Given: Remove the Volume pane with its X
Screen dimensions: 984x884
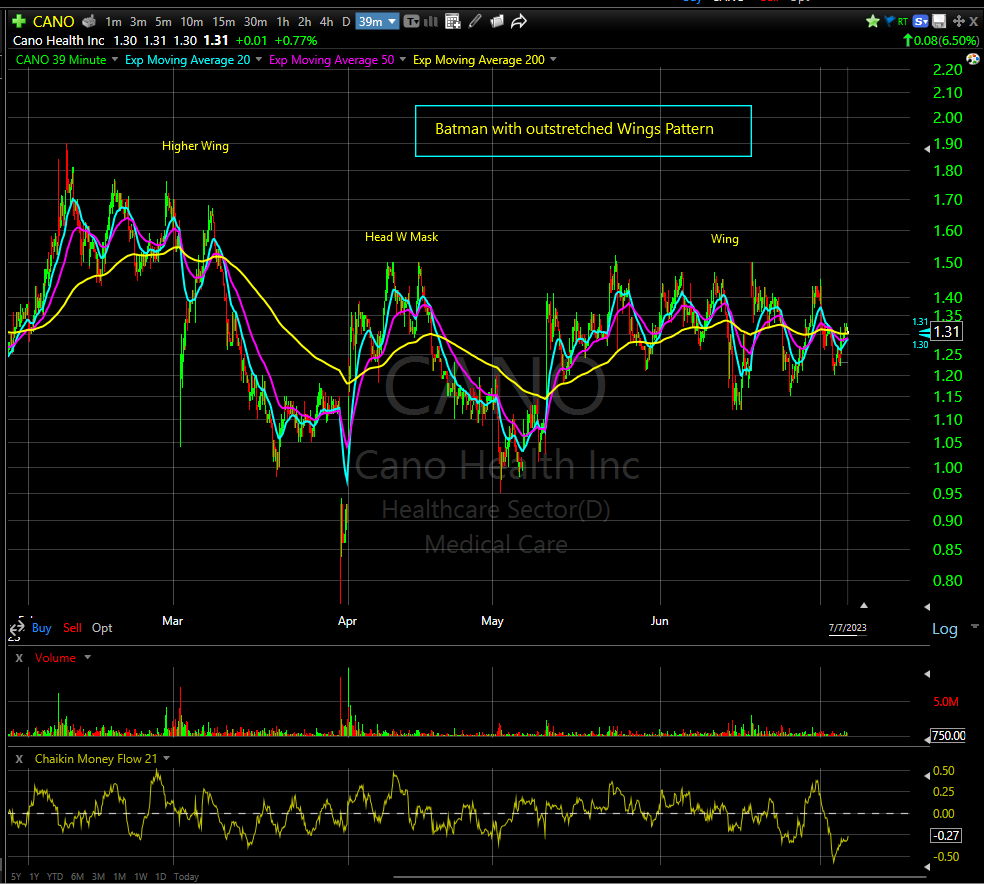Looking at the screenshot, I should (x=19, y=658).
